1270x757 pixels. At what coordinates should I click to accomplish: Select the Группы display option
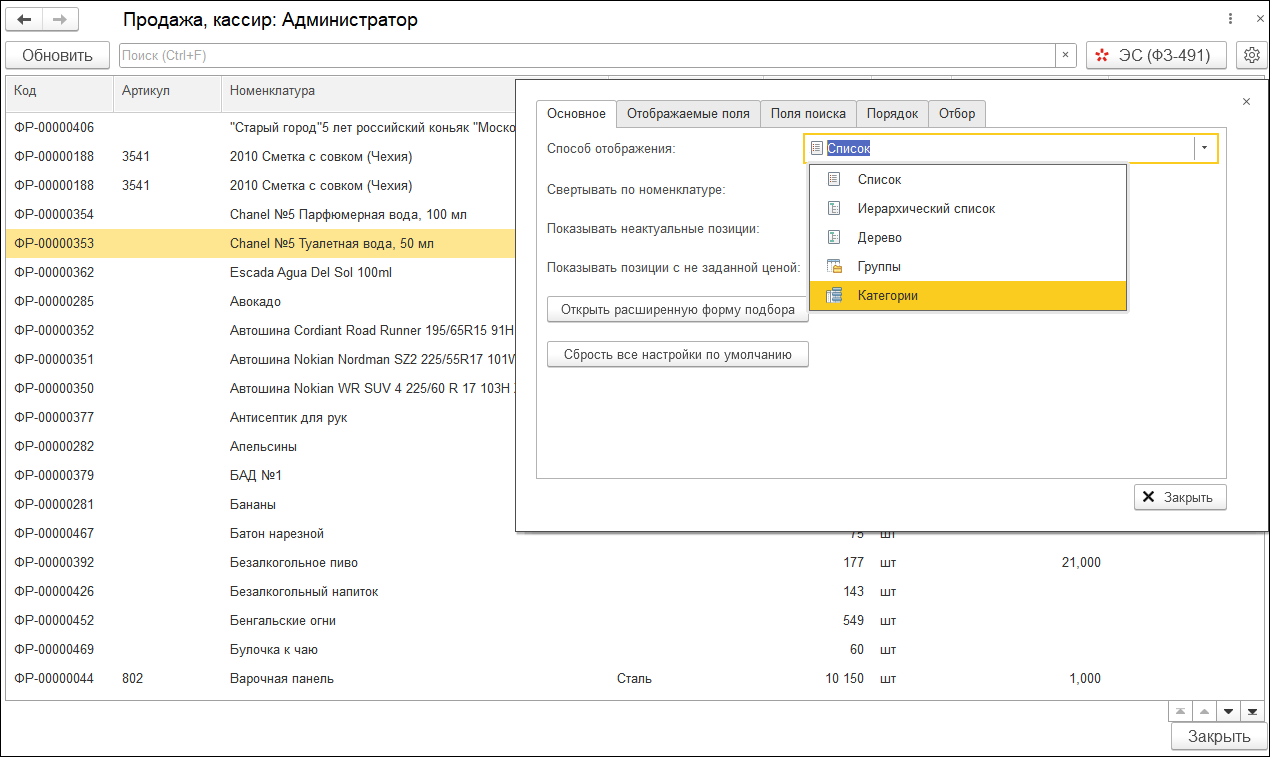click(x=879, y=267)
